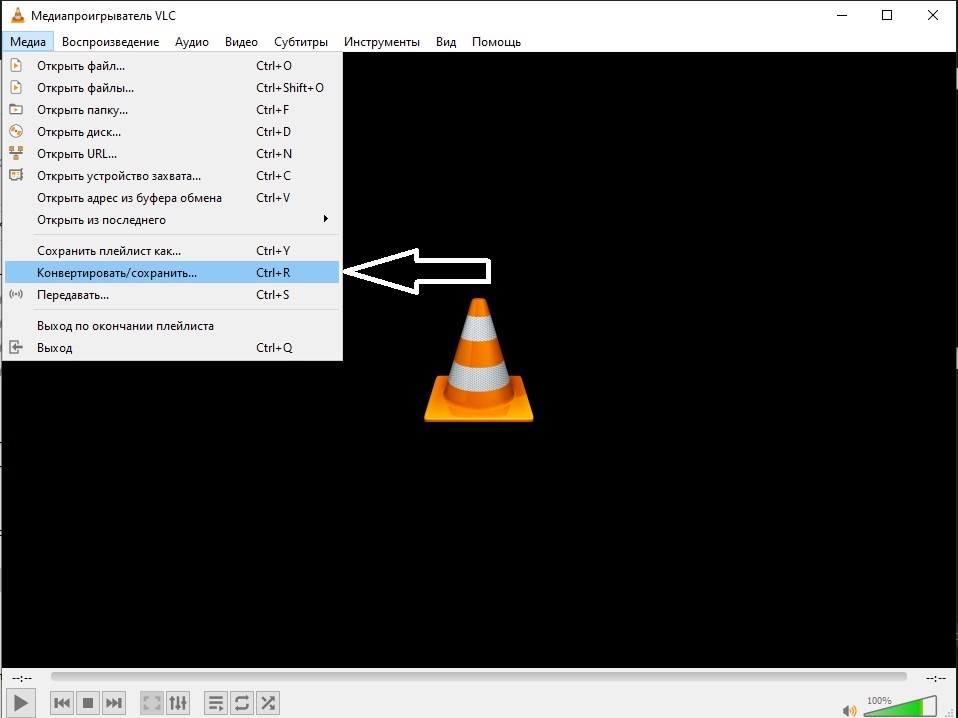Click elapsed time label at left of seek bar

tap(22, 678)
